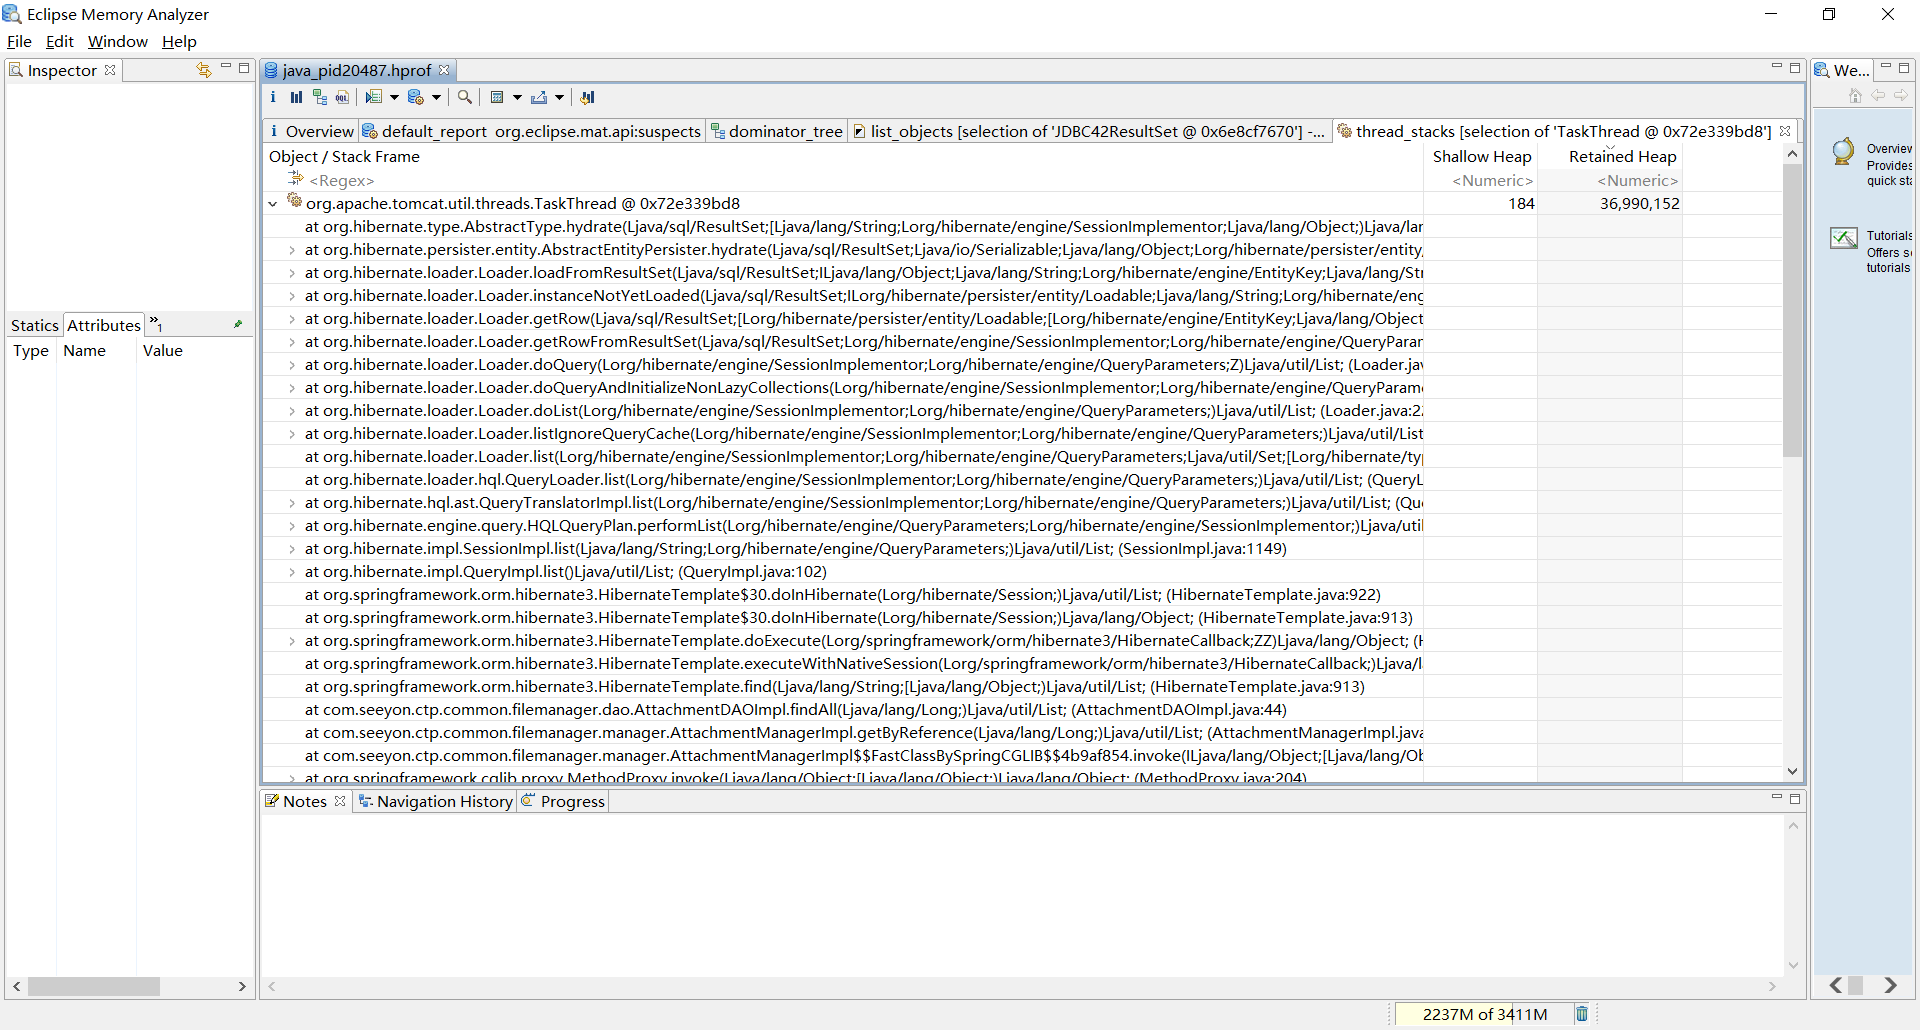
Task: Switch to the list_objects JDBC42ResultSet tab
Action: (1090, 131)
